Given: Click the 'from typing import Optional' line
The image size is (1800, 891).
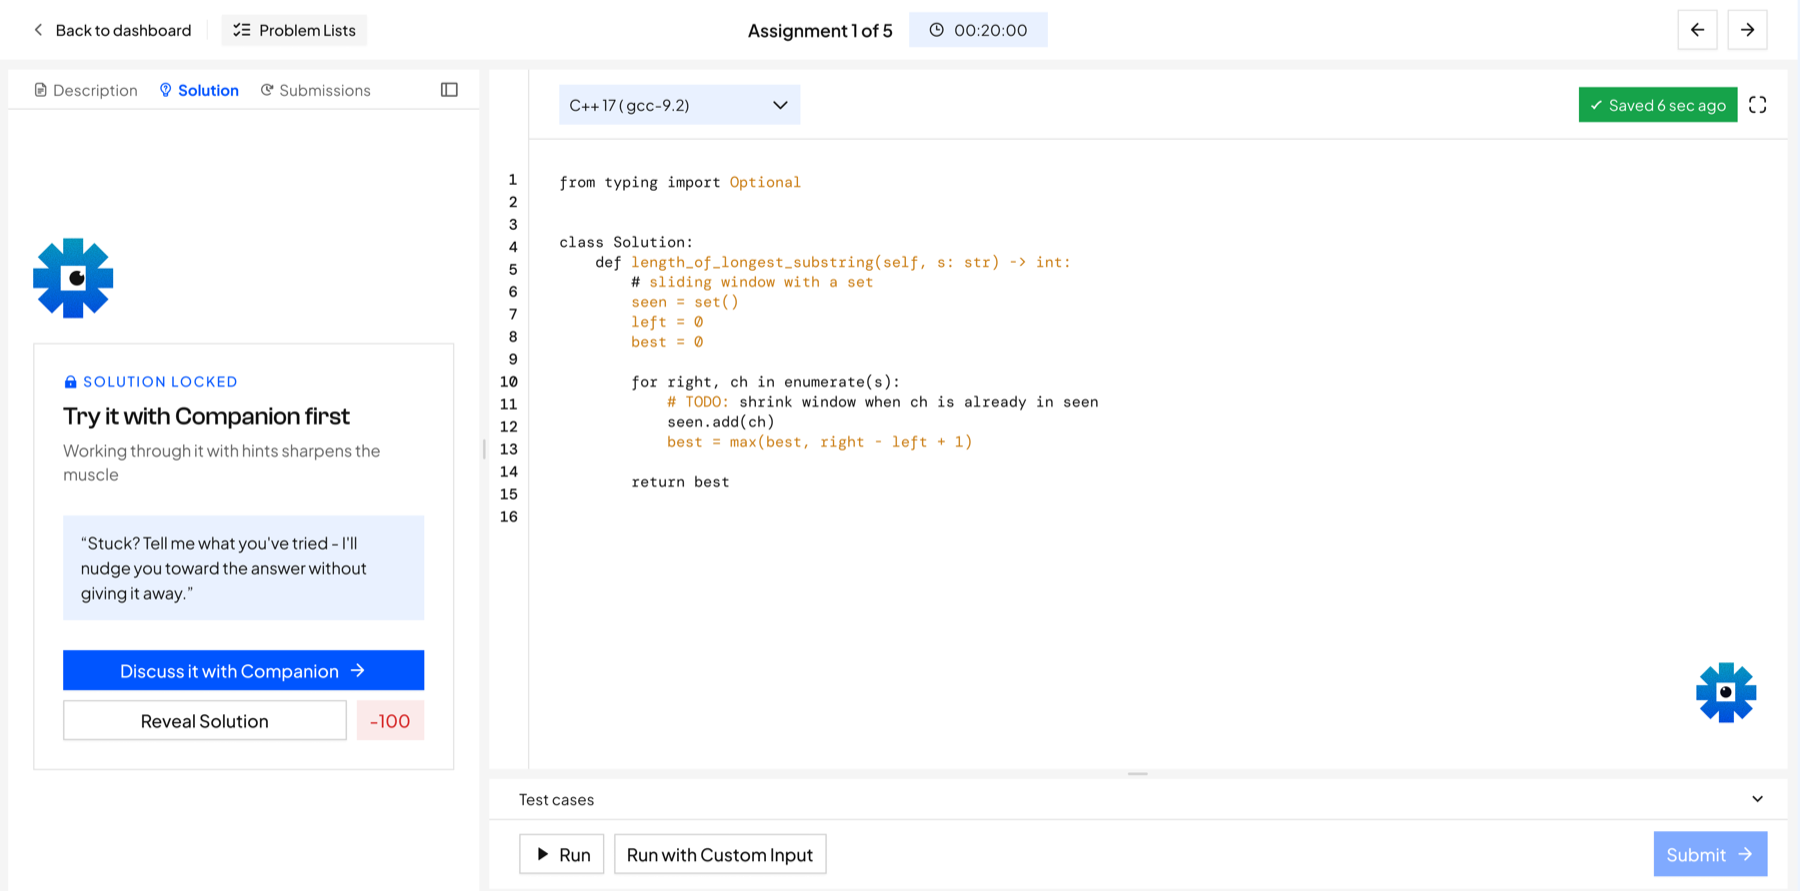Looking at the screenshot, I should click(x=680, y=182).
